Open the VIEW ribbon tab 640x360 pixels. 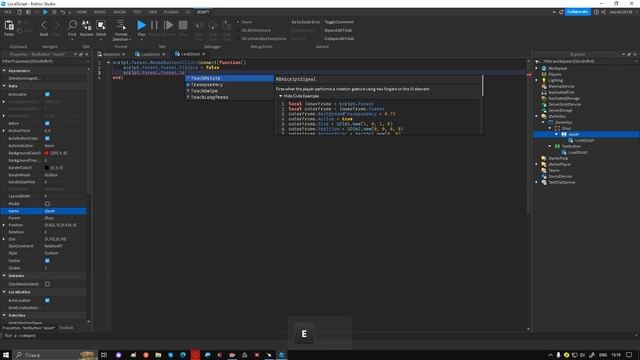click(x=152, y=12)
